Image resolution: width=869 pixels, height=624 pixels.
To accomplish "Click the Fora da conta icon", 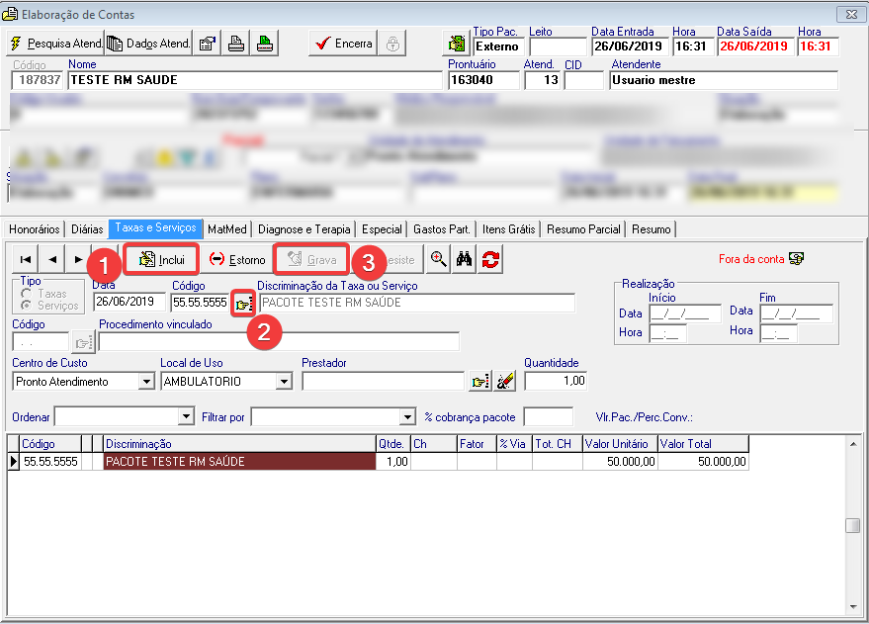I will pos(796,258).
